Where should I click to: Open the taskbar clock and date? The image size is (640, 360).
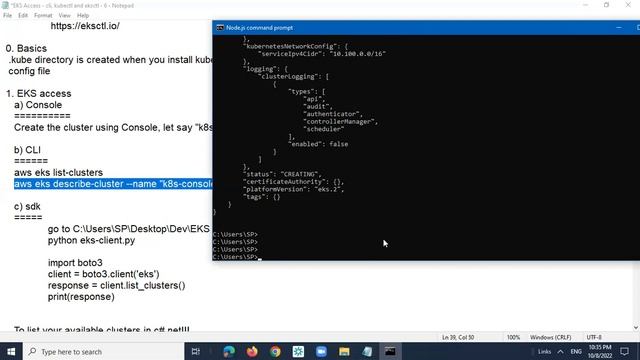(600, 351)
